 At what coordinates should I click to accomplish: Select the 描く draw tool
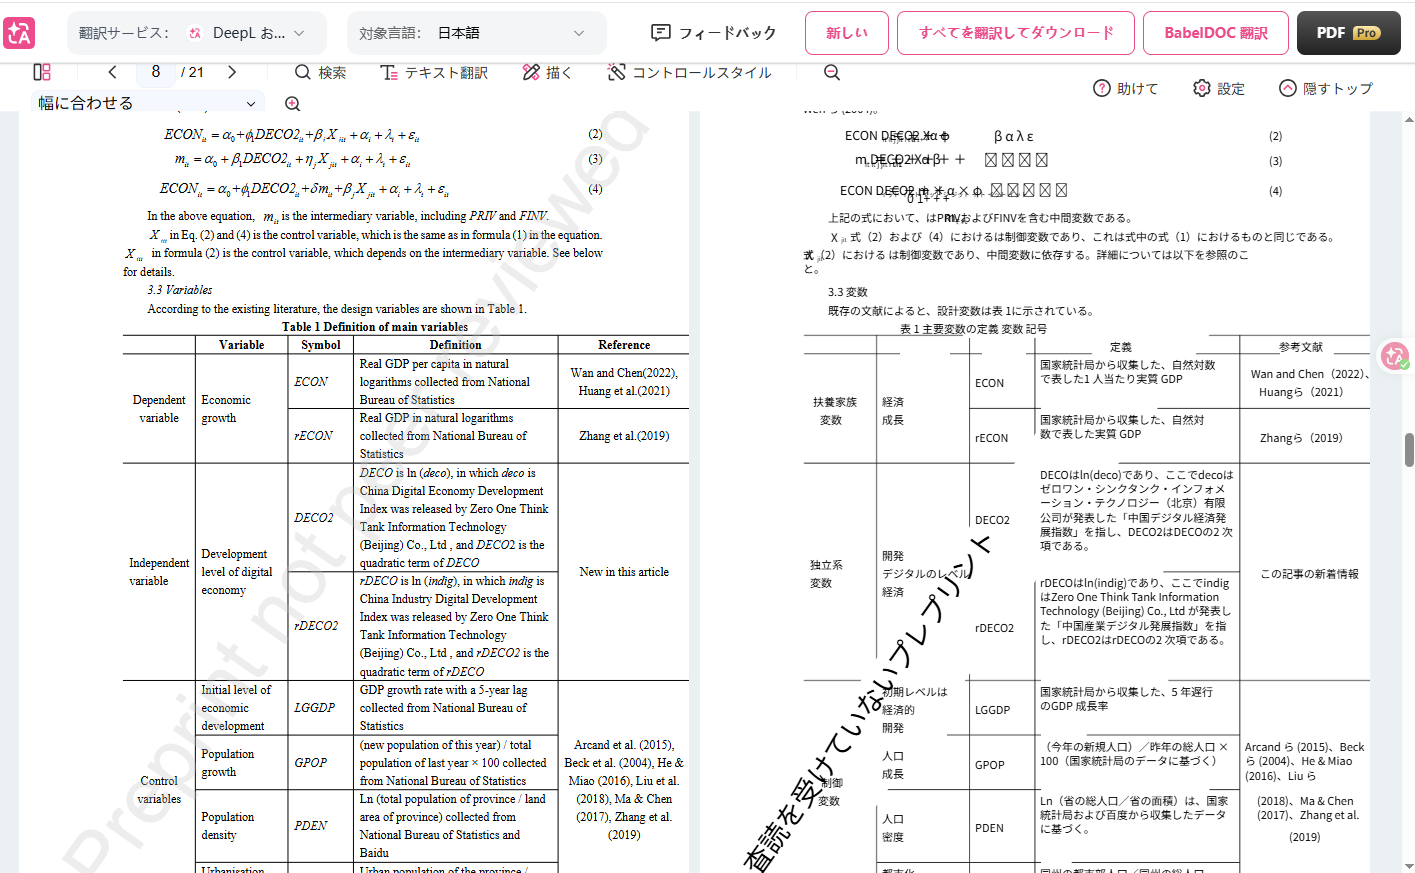[547, 72]
